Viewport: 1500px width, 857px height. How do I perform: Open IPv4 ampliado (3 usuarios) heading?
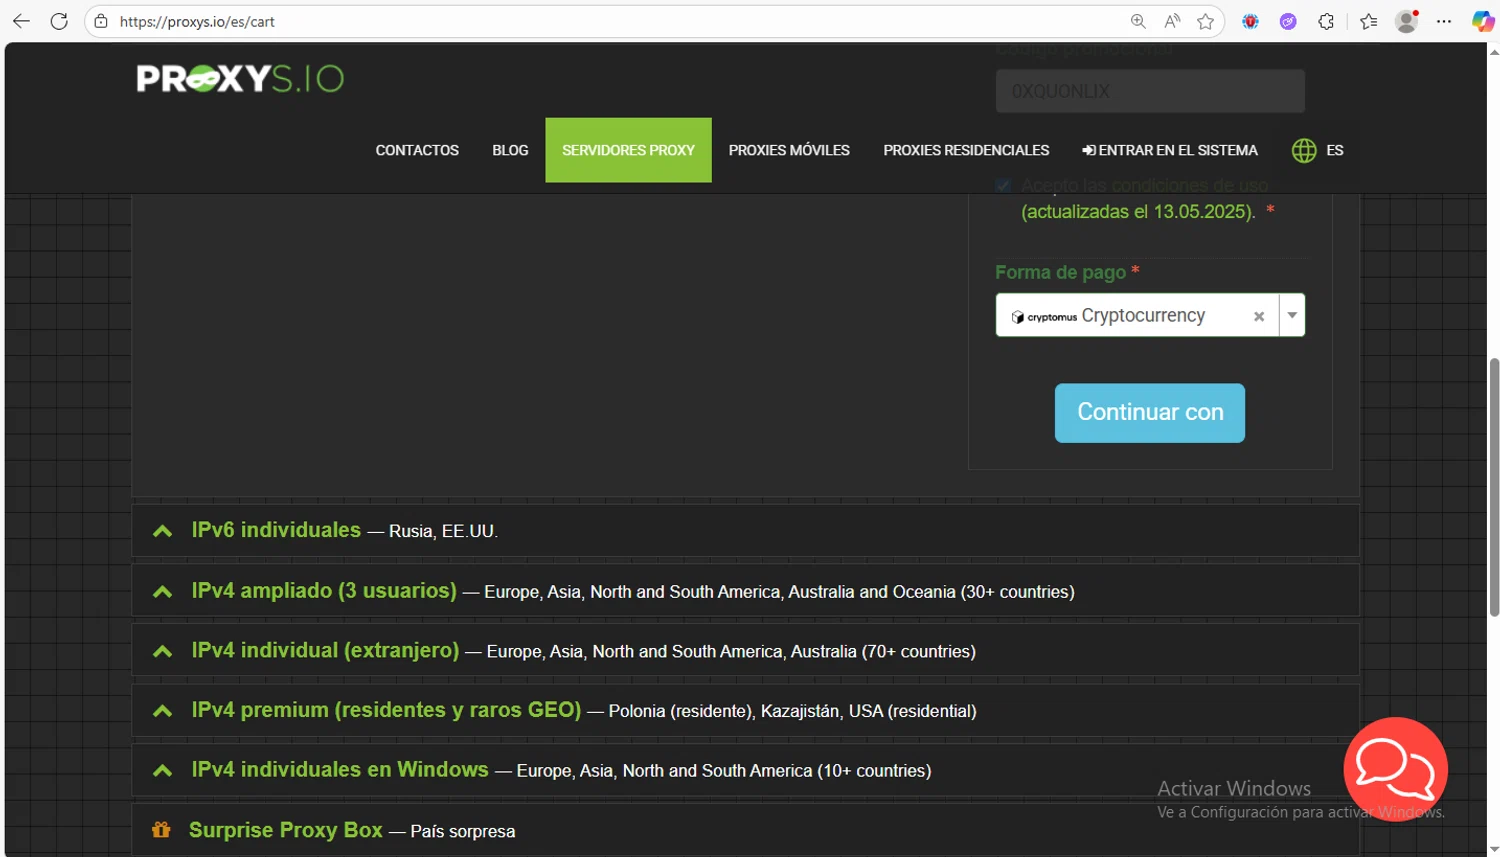pos(324,590)
